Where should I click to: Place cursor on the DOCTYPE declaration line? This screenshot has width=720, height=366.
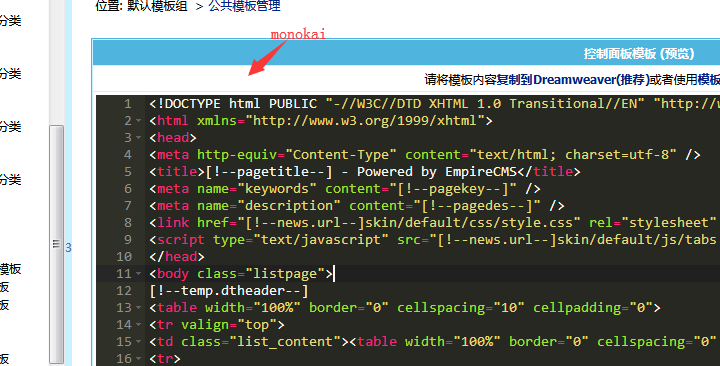[x=434, y=104]
